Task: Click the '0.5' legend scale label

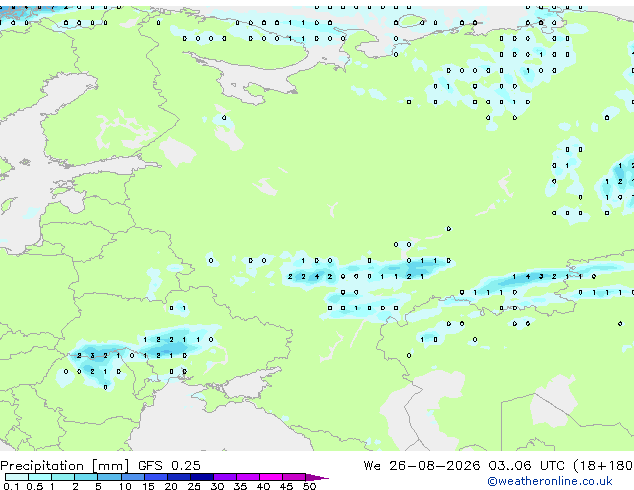Action: pos(35,486)
